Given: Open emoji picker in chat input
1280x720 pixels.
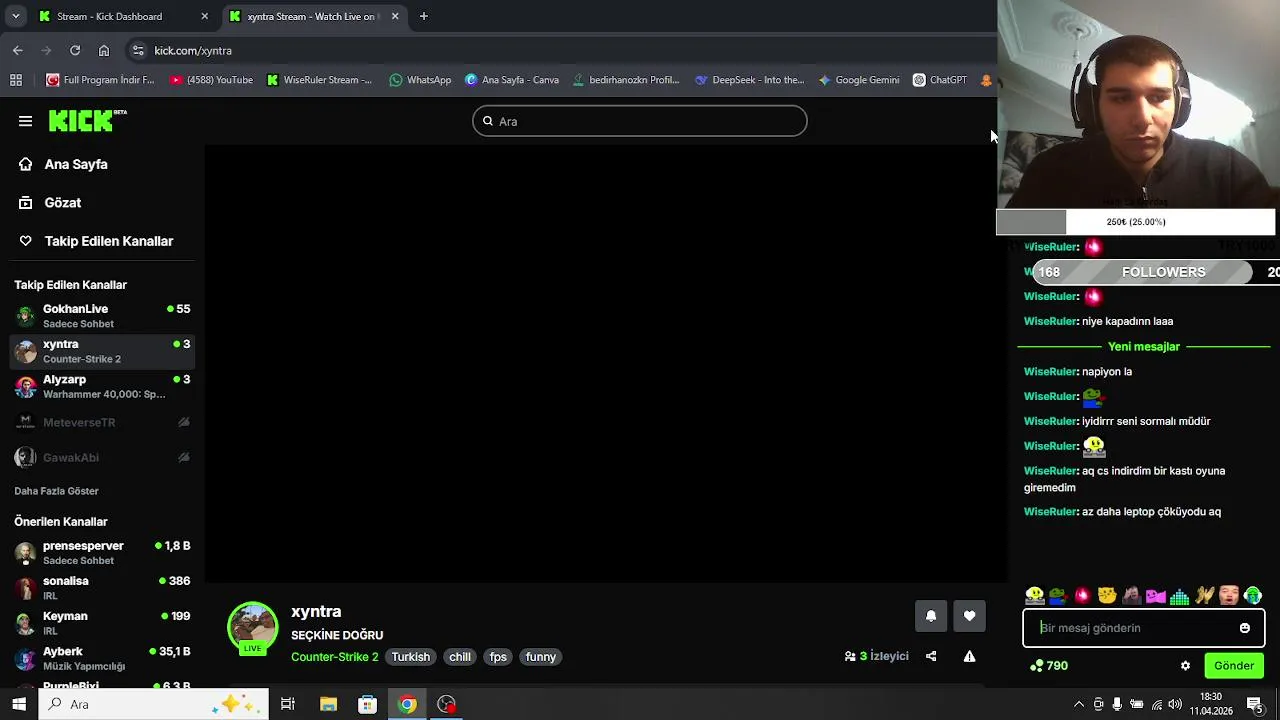Looking at the screenshot, I should click(1245, 628).
